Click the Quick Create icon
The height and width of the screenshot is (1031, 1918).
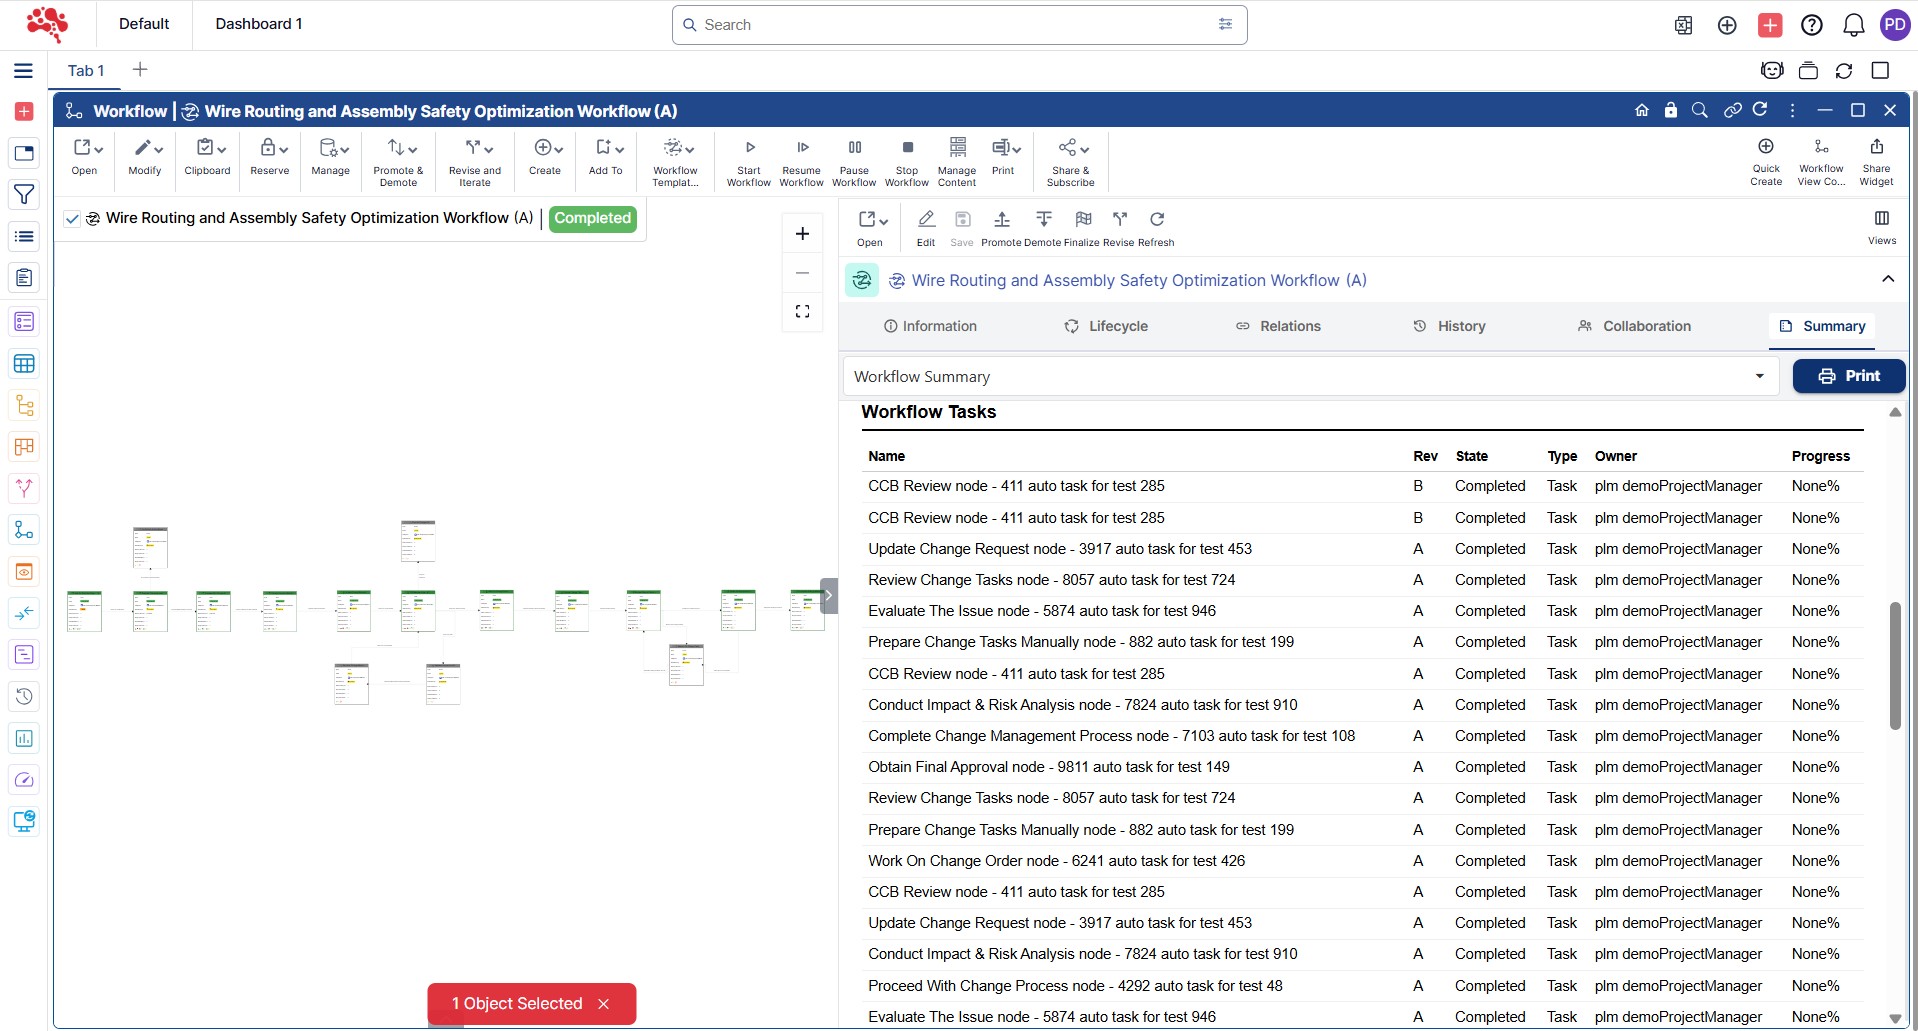(x=1766, y=147)
